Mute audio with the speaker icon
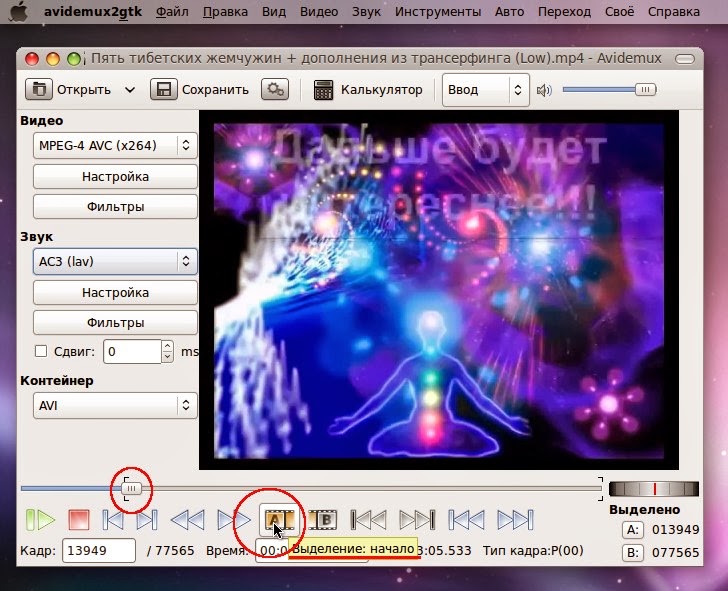 point(544,90)
